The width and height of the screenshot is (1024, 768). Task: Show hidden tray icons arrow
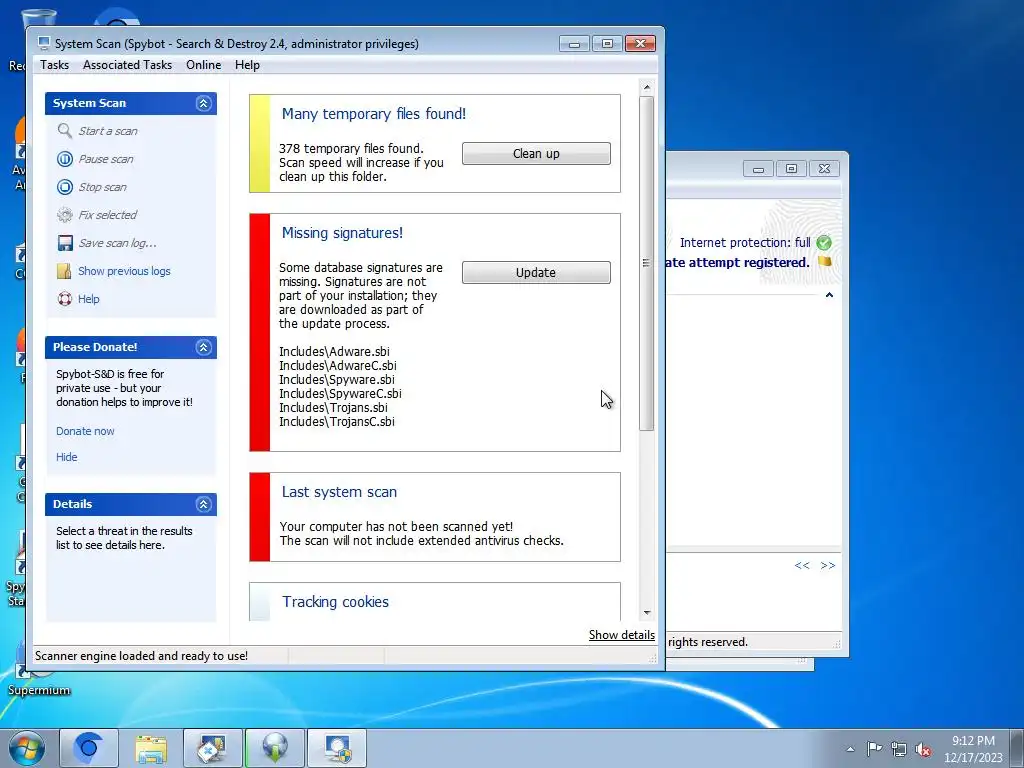pos(850,749)
